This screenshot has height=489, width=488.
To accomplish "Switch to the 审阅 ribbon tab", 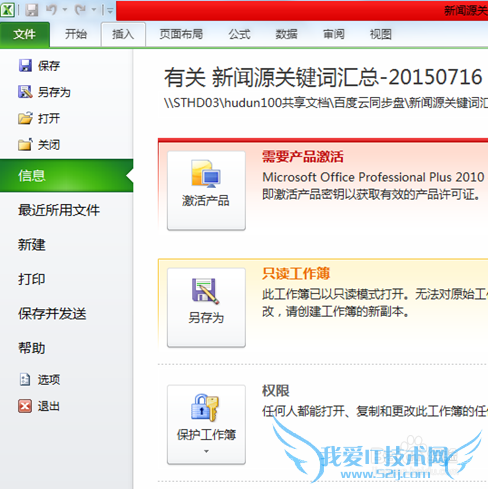I will tap(334, 34).
